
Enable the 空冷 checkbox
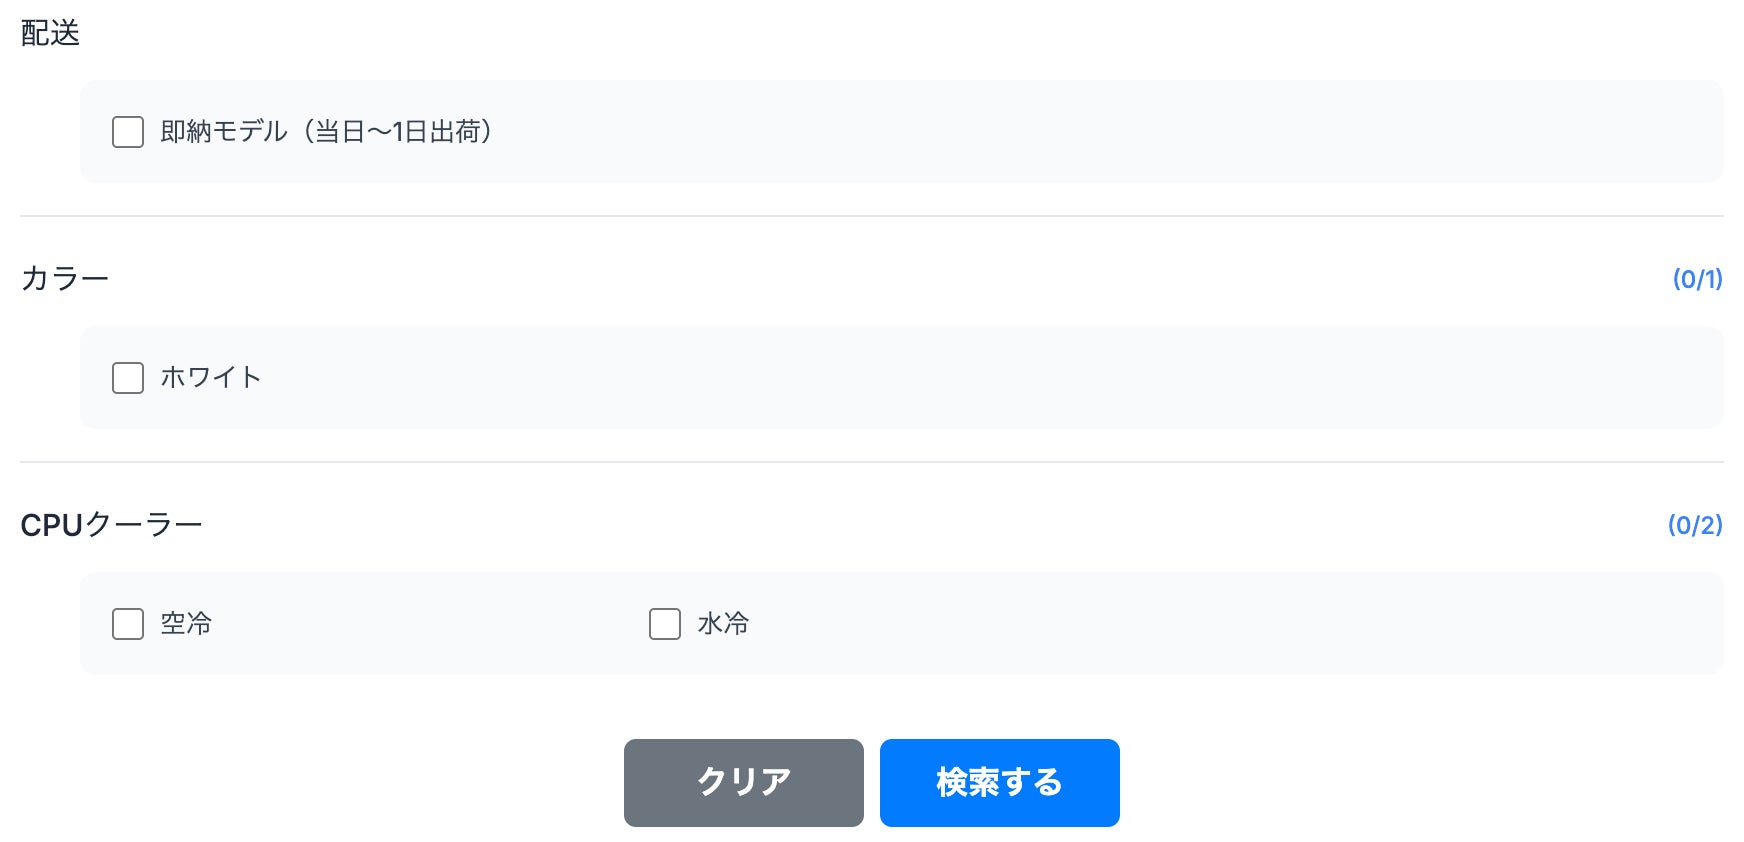pyautogui.click(x=128, y=624)
